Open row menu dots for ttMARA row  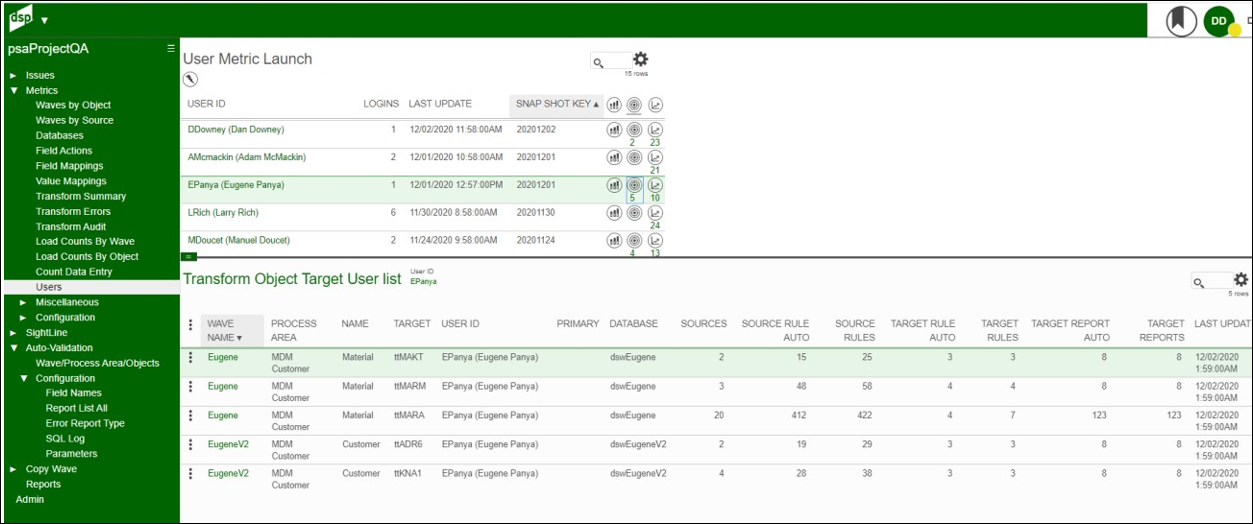coord(190,415)
